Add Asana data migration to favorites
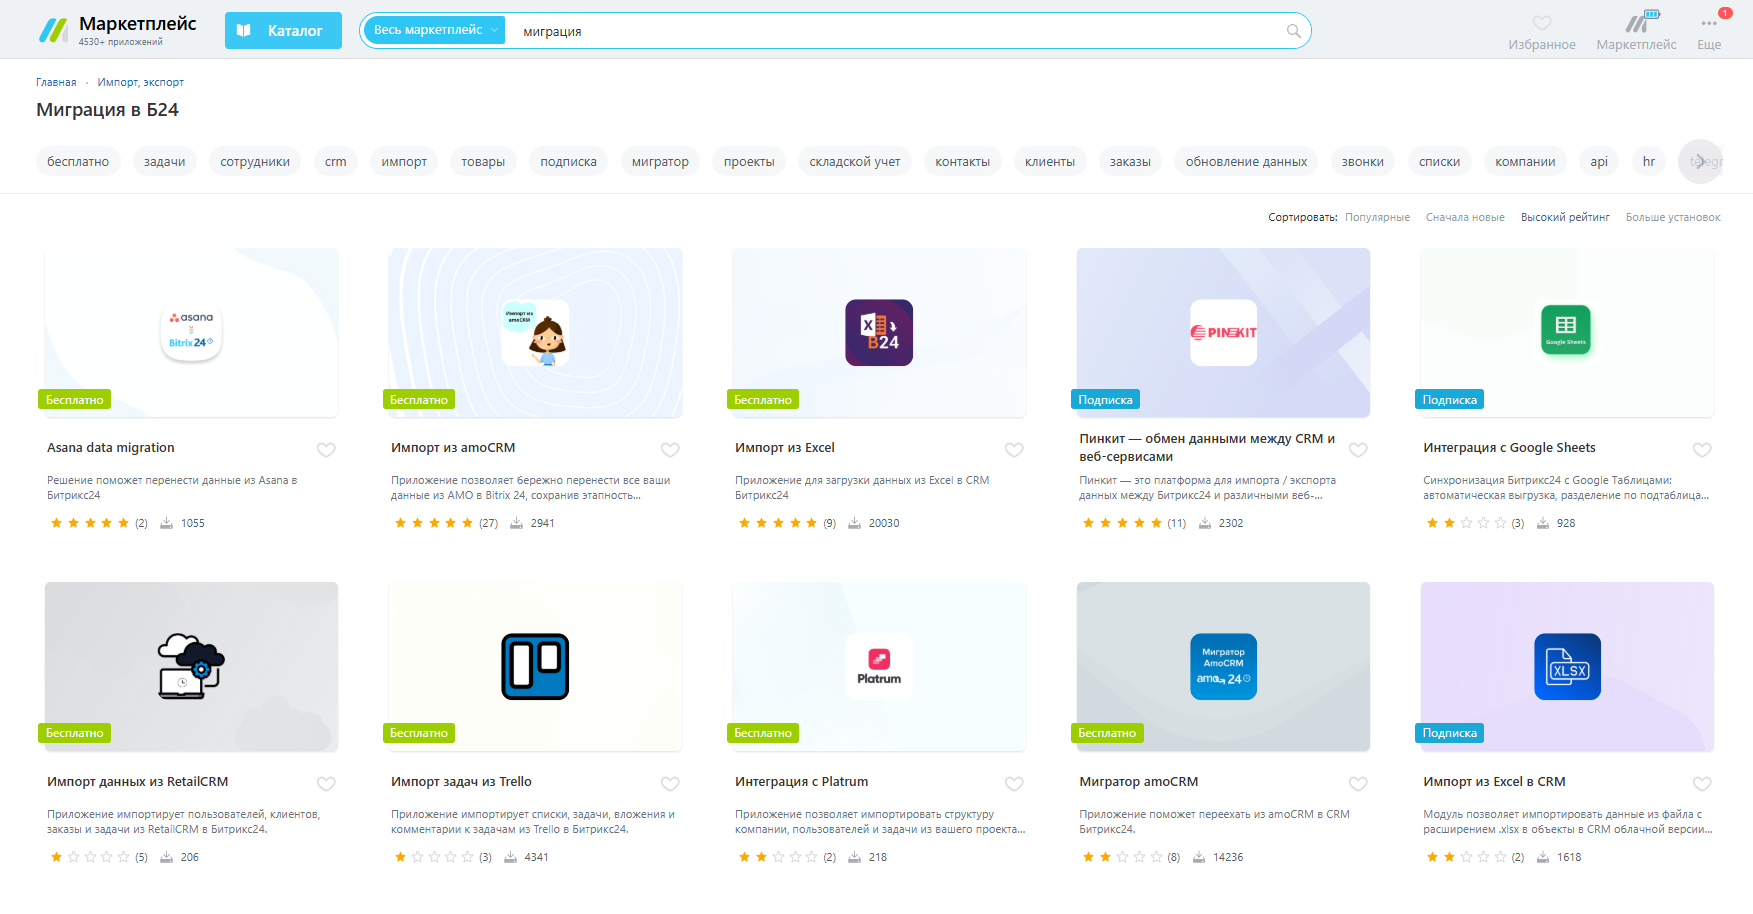1753x914 pixels. pos(326,450)
